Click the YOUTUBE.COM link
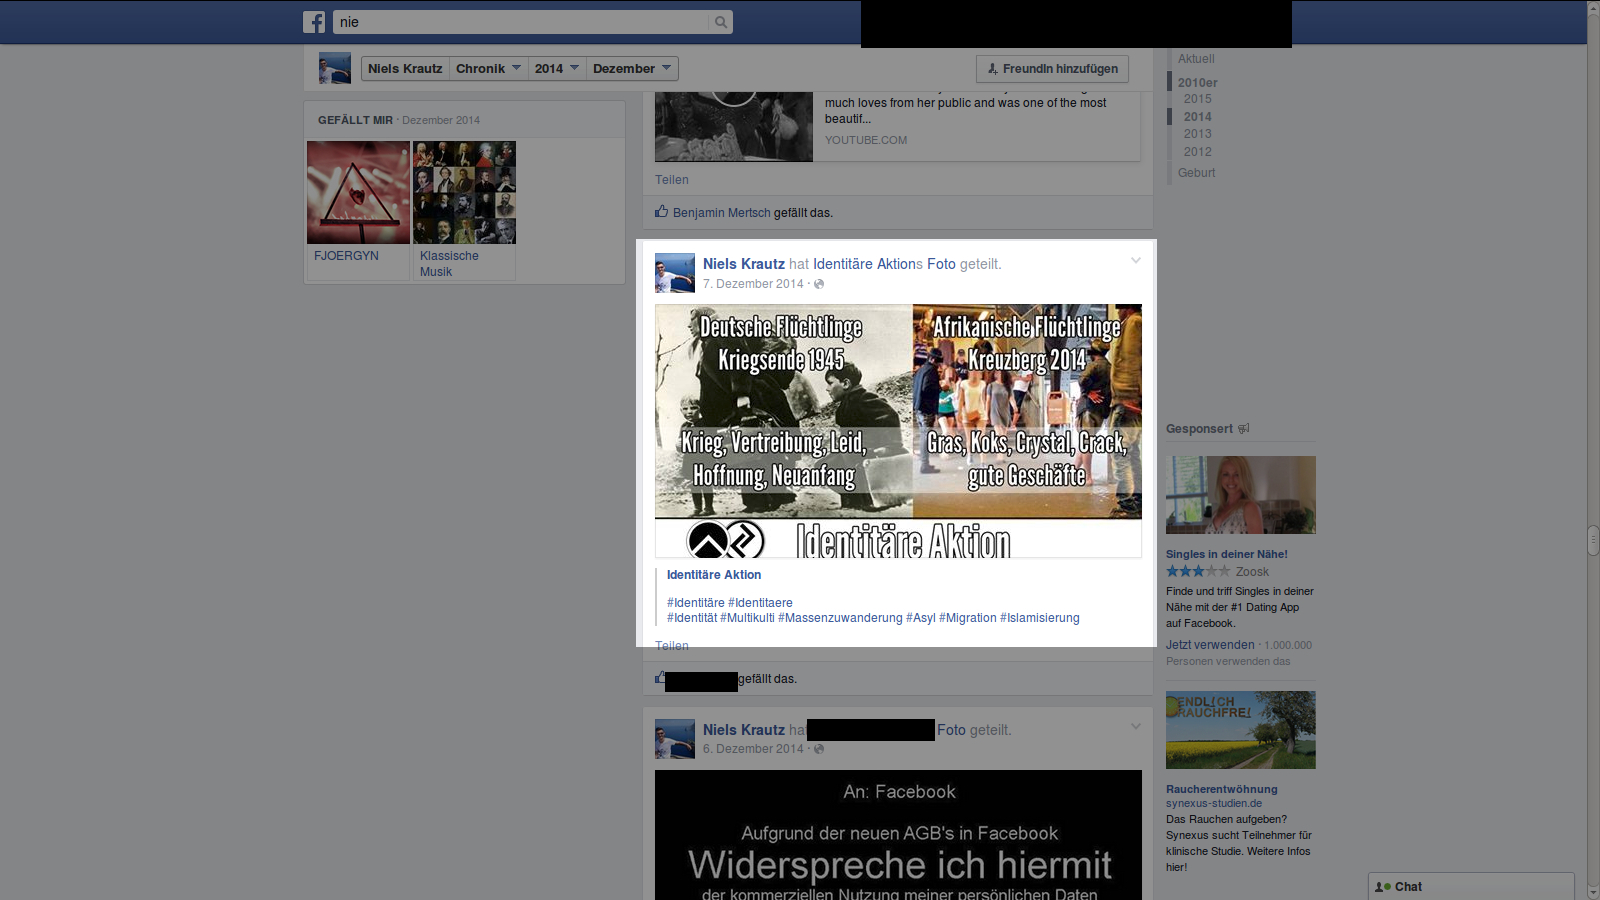Viewport: 1600px width, 900px height. [x=866, y=140]
